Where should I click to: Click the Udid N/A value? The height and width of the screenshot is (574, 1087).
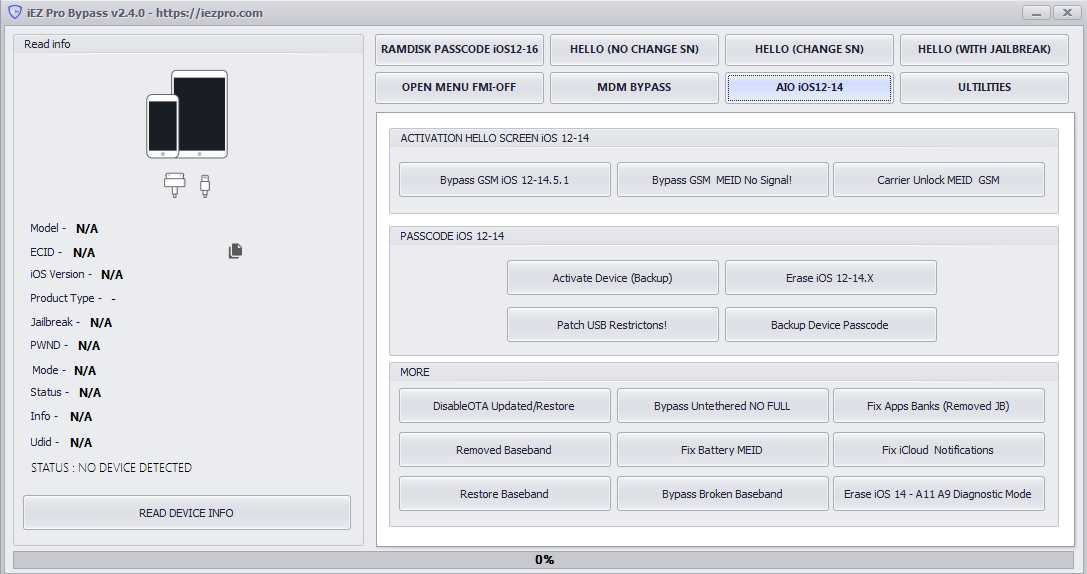click(x=80, y=442)
